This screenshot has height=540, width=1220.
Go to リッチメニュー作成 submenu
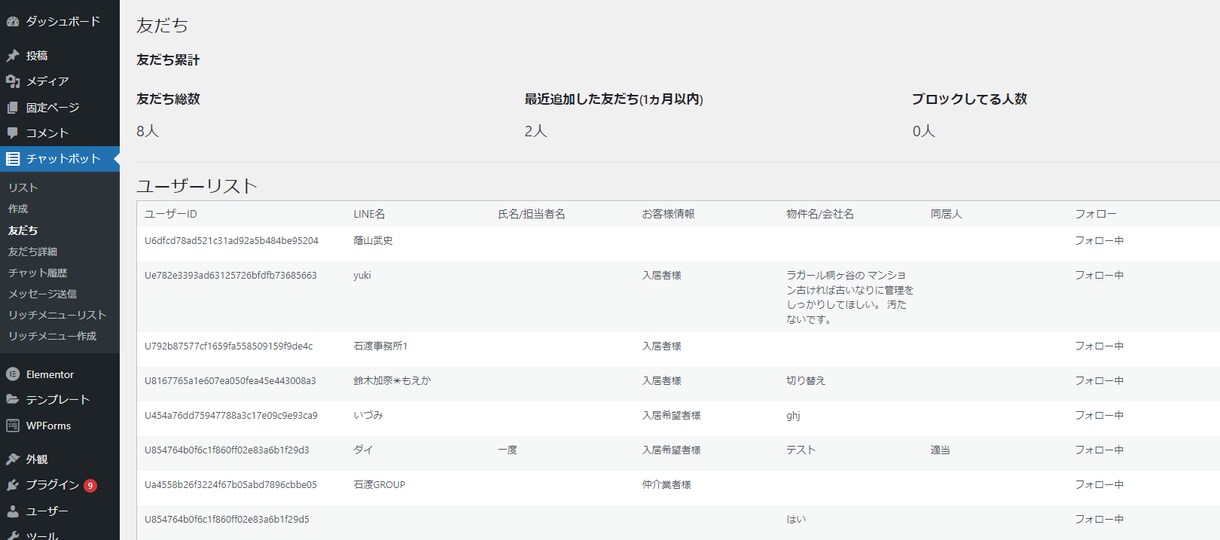pos(52,336)
